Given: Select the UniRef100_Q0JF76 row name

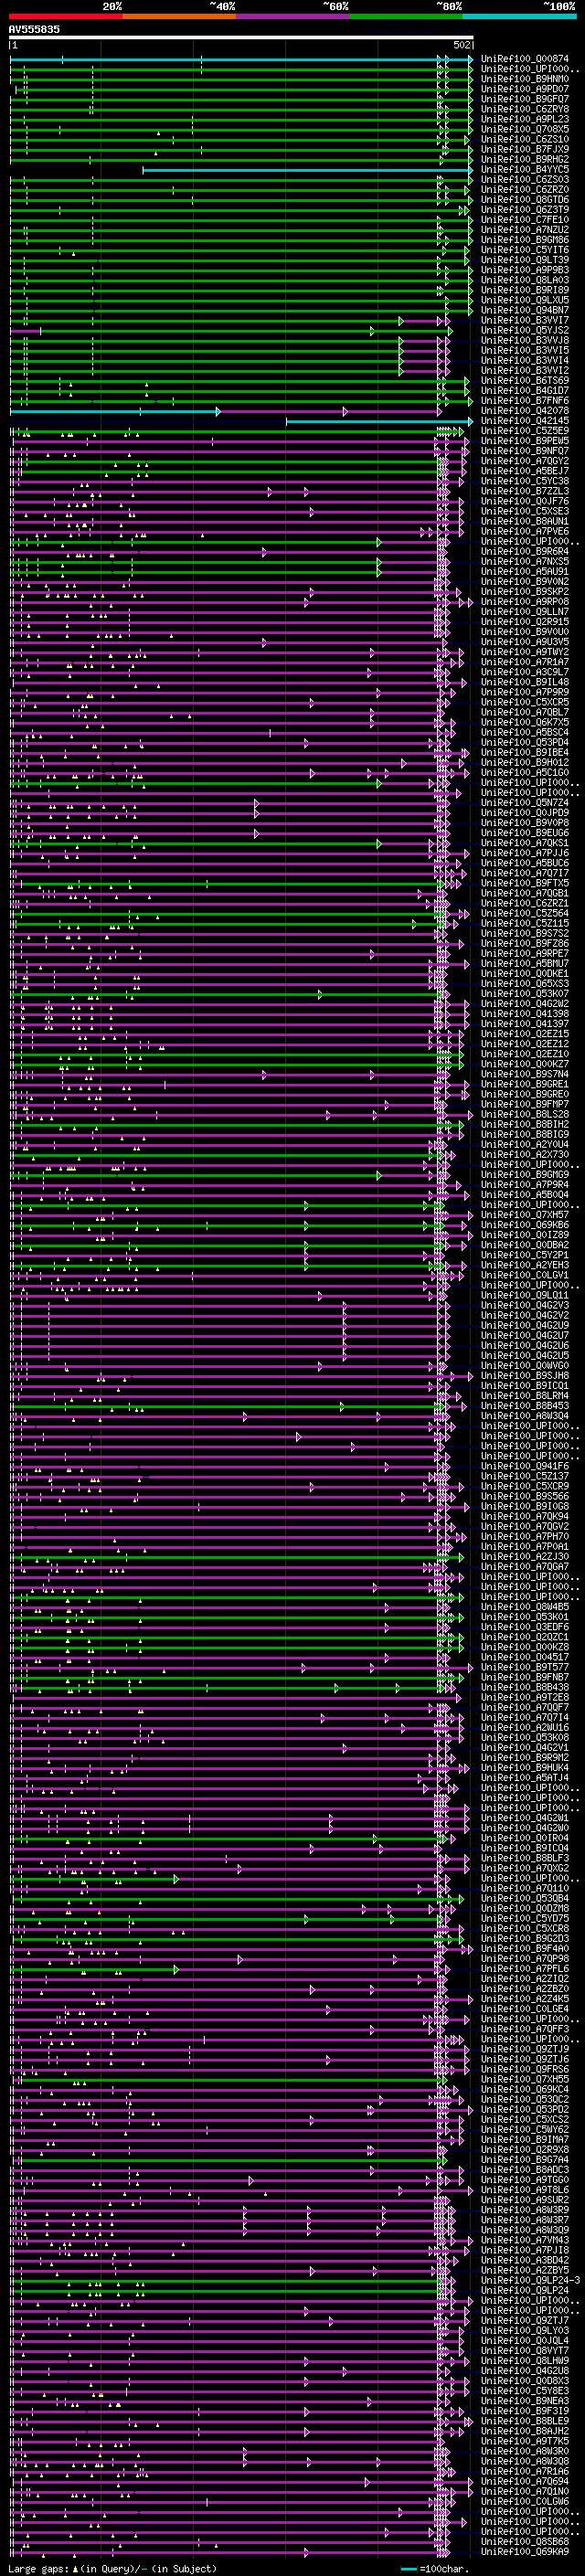Looking at the screenshot, I should tap(525, 501).
